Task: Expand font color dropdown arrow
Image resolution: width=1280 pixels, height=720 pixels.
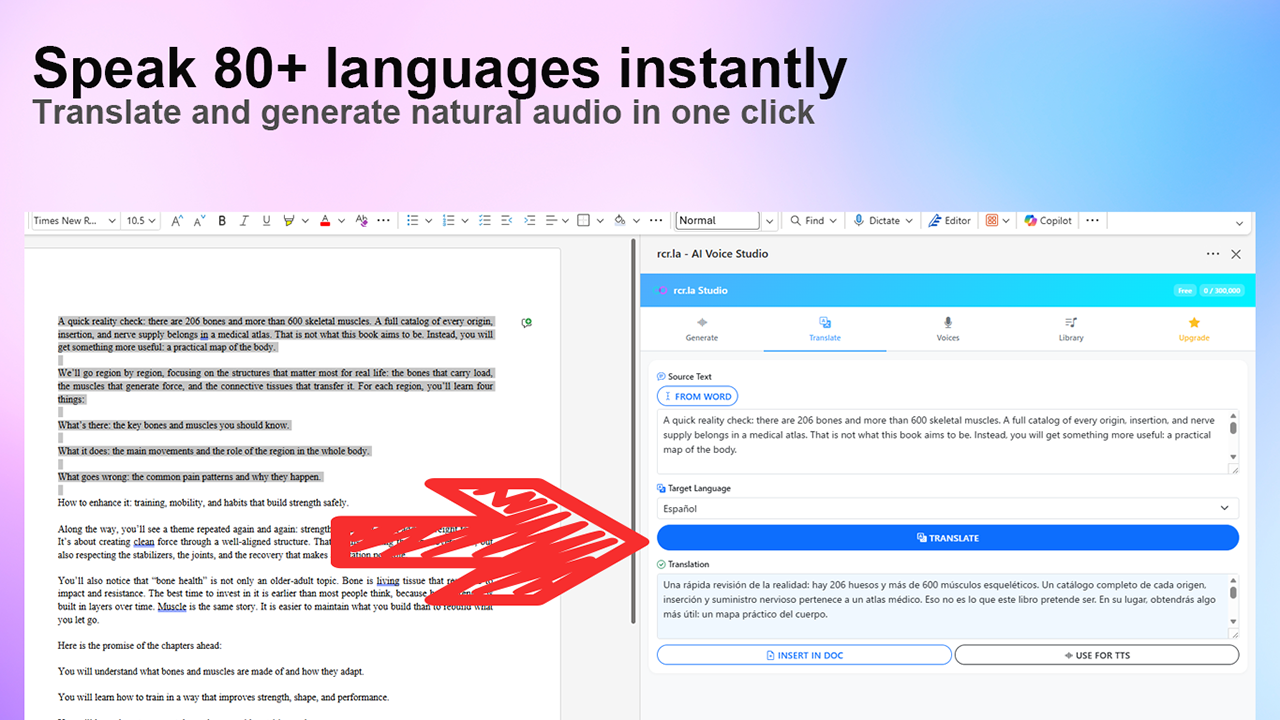Action: pyautogui.click(x=341, y=221)
